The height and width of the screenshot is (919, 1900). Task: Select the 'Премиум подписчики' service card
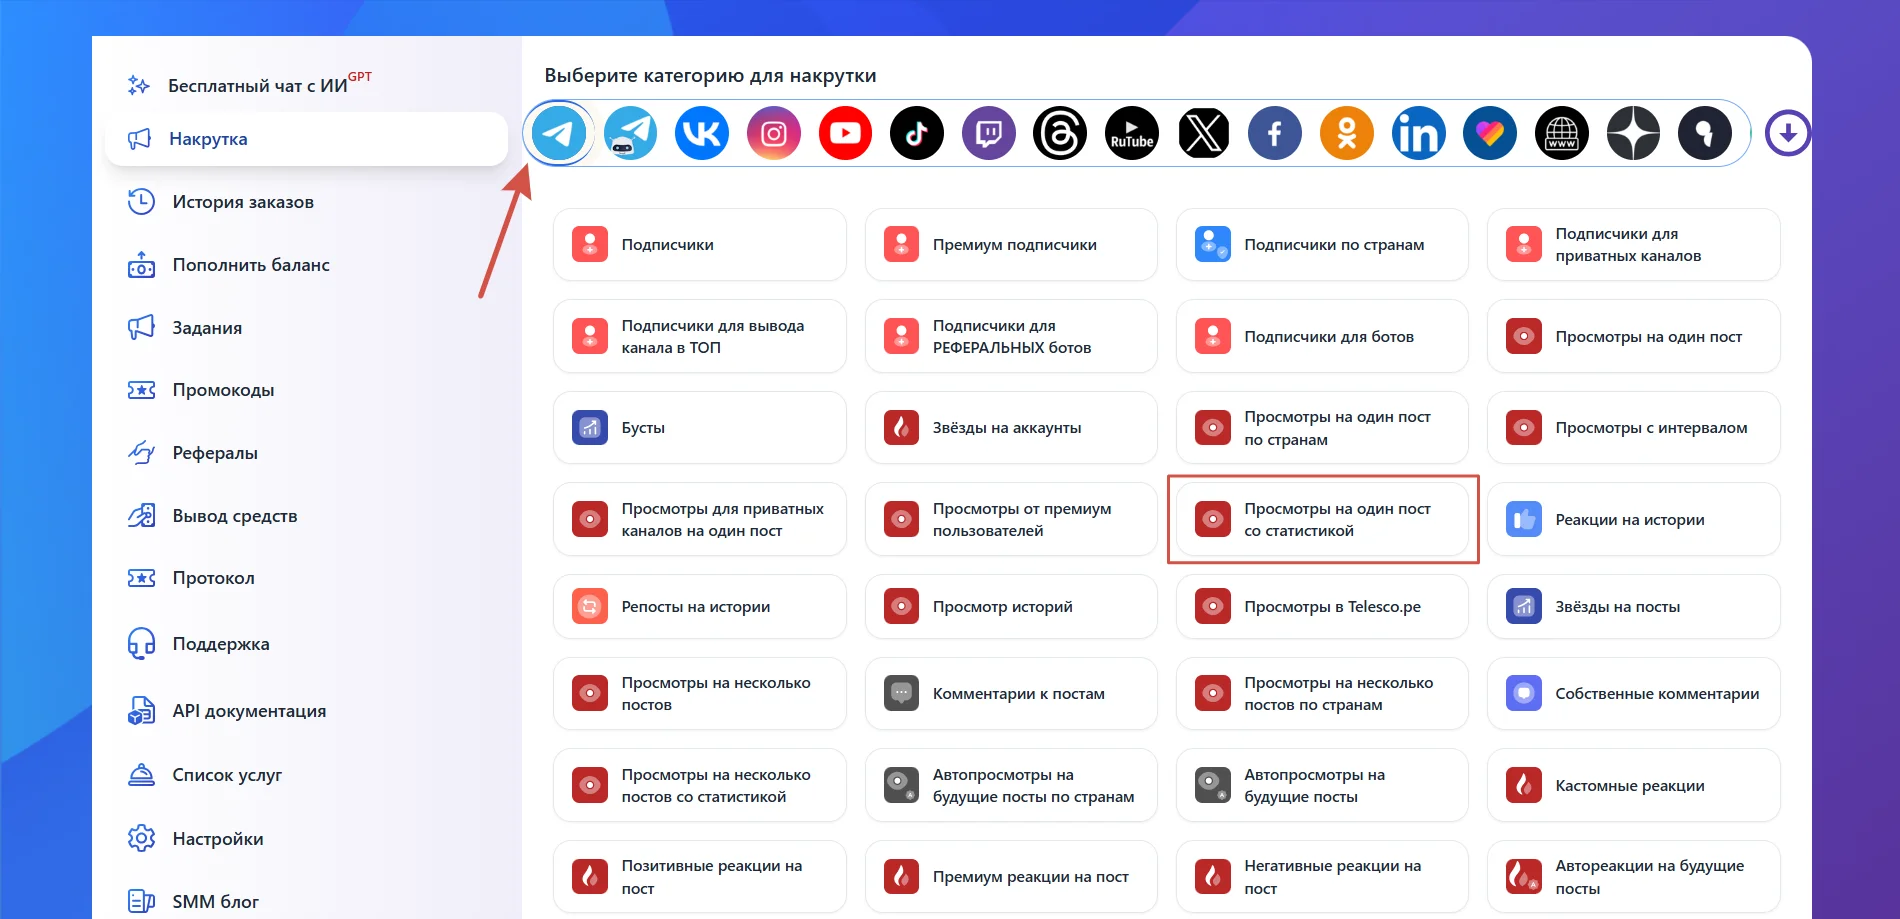coord(1011,245)
